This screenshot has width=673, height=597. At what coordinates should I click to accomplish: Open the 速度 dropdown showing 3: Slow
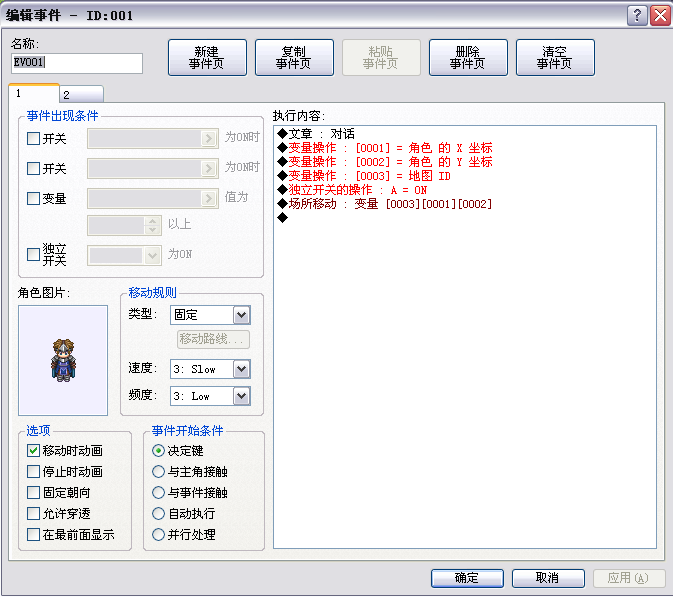pos(210,369)
